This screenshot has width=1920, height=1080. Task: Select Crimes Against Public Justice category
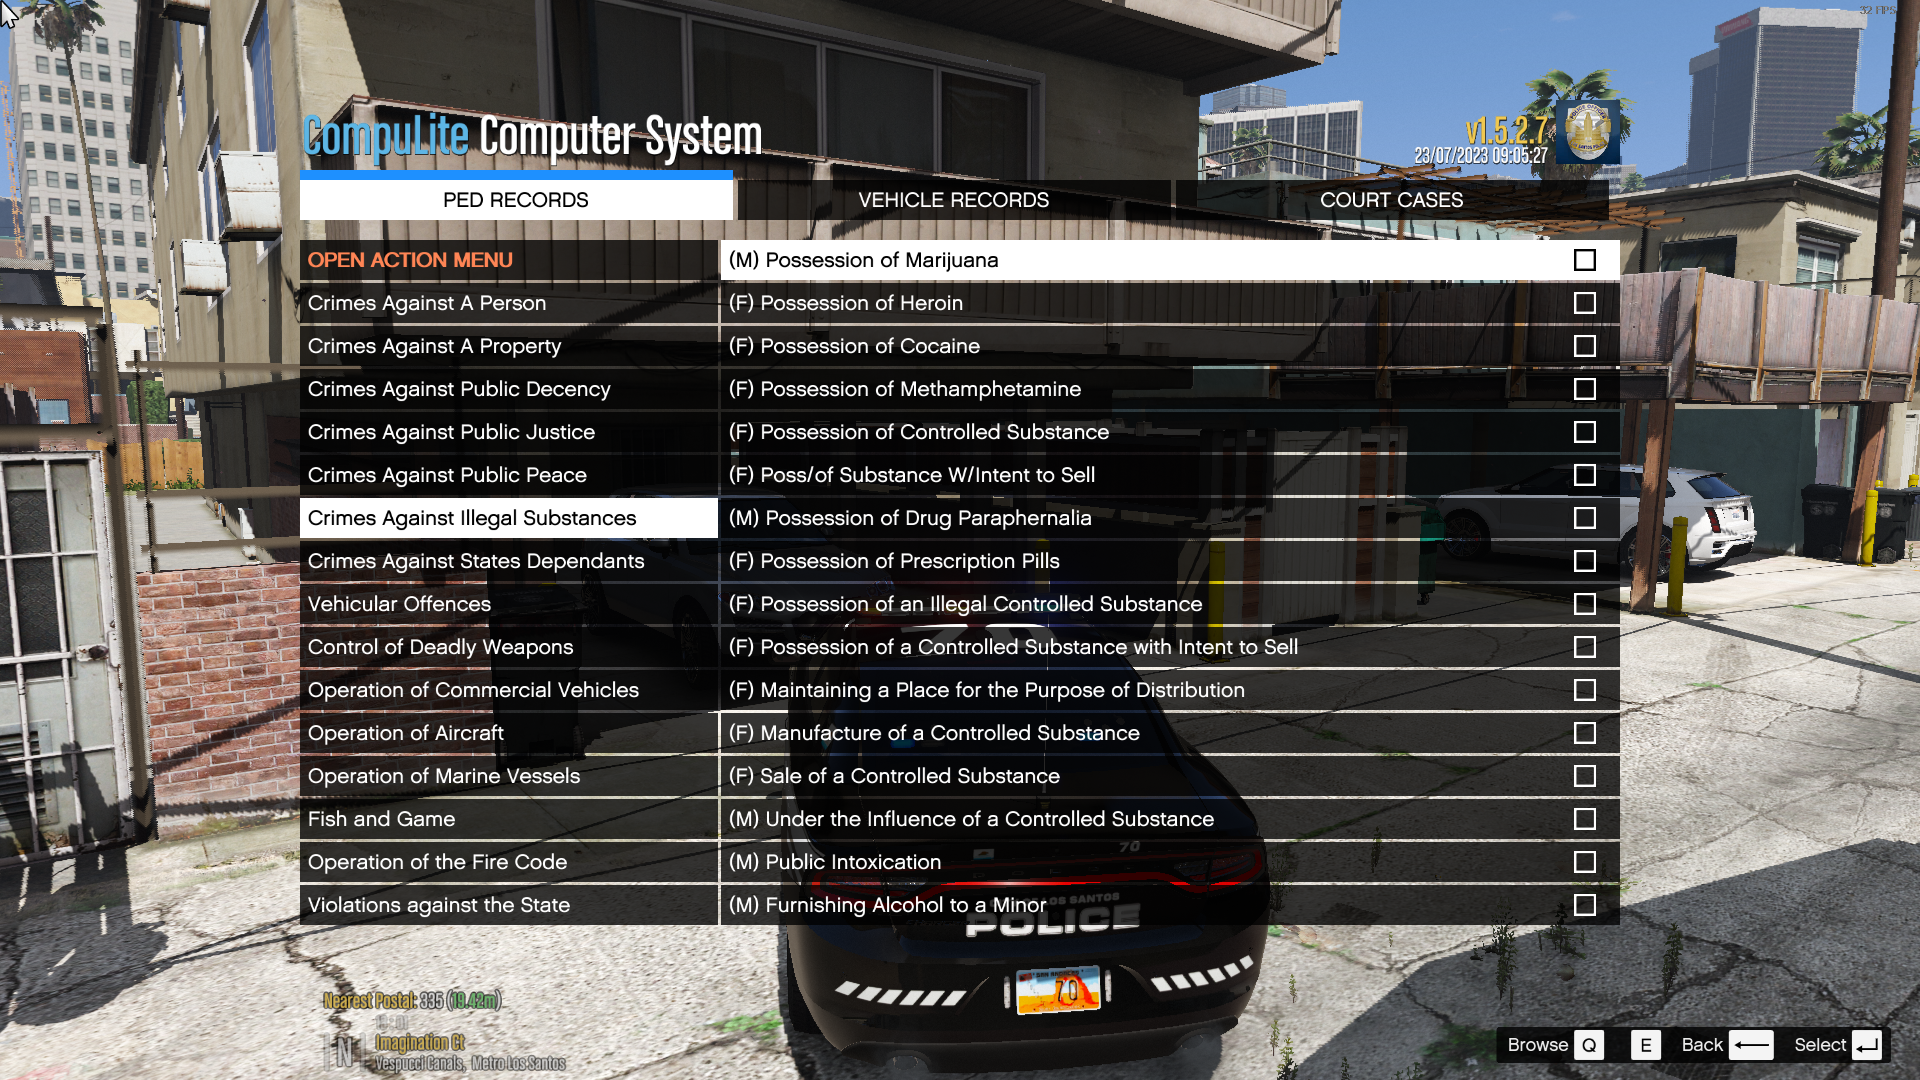pos(451,431)
